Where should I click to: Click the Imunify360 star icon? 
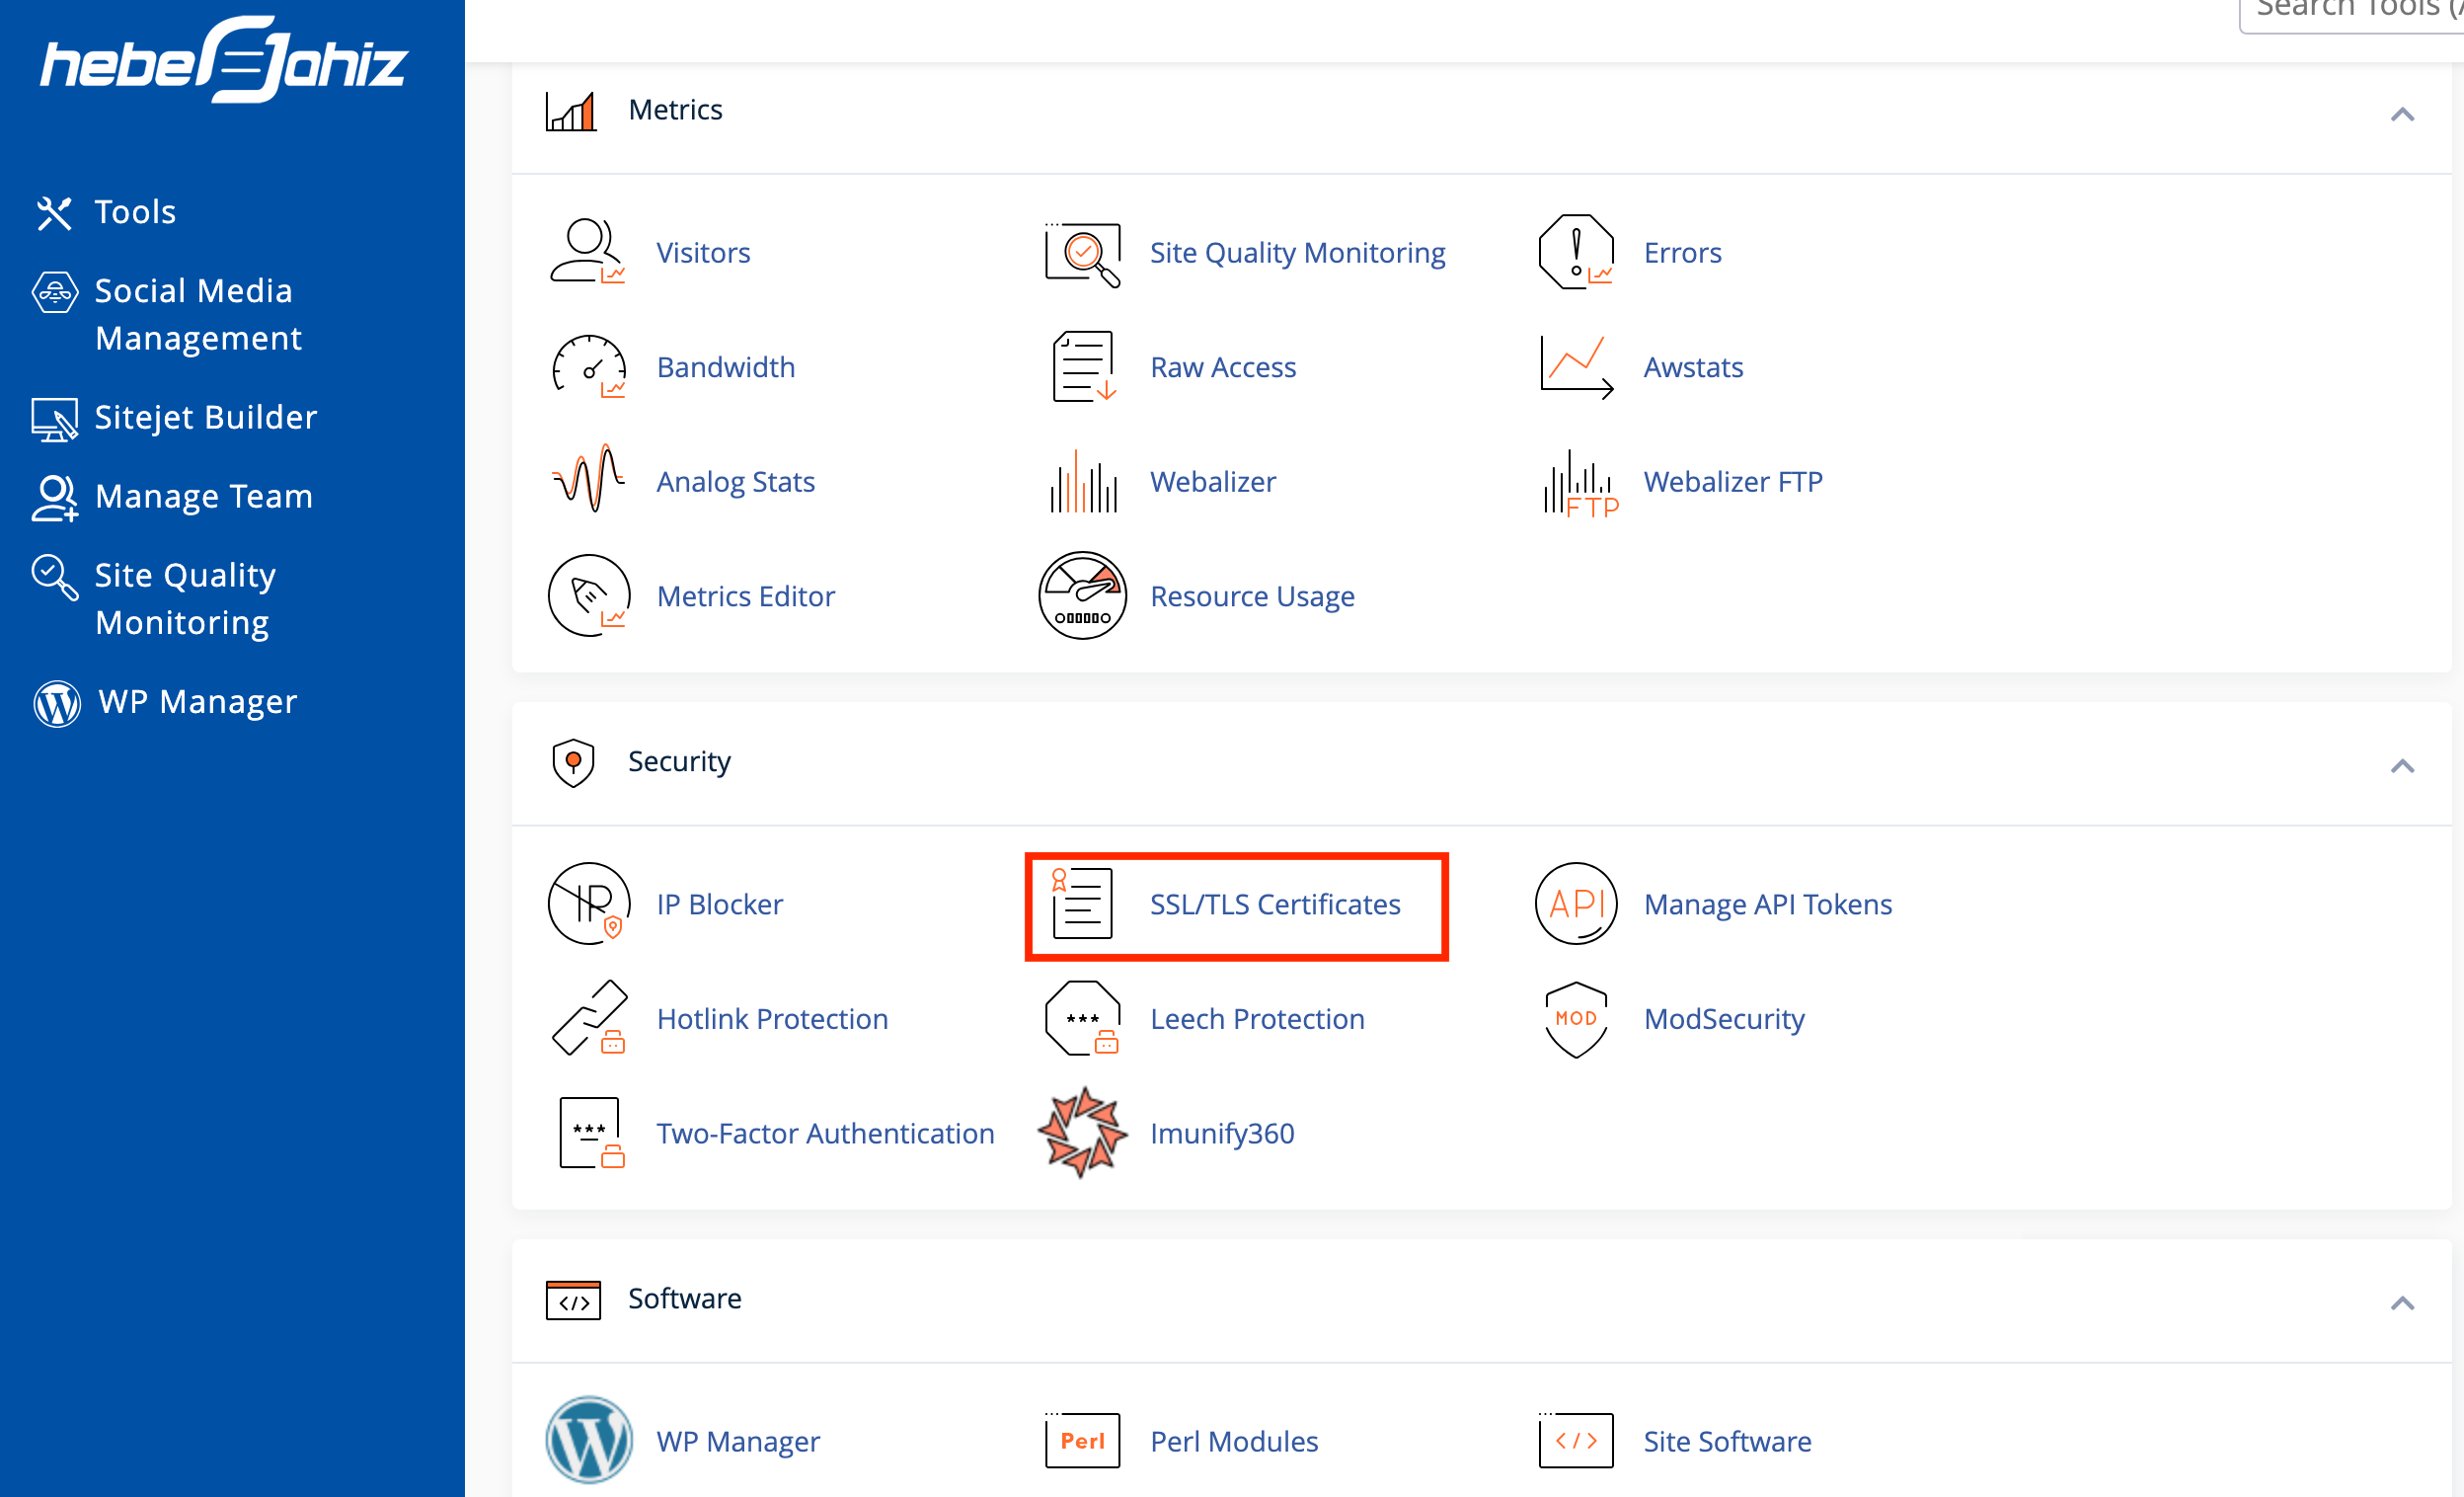(1082, 1133)
